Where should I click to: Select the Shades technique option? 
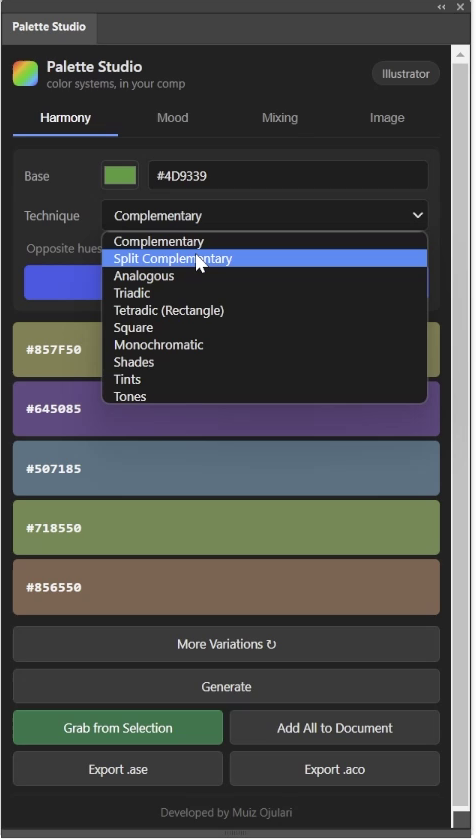265,362
